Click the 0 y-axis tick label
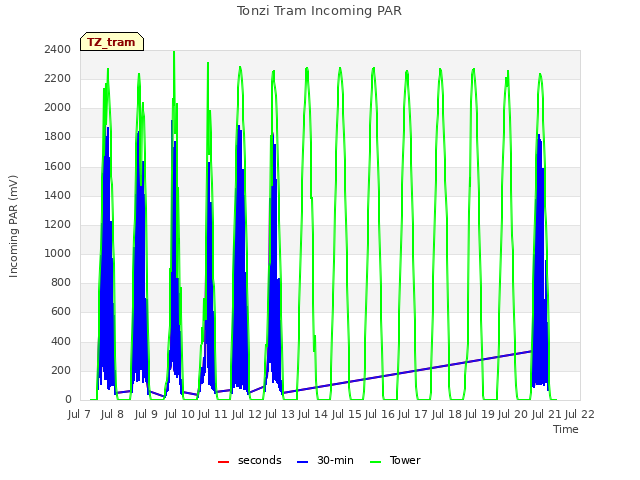 68,399
